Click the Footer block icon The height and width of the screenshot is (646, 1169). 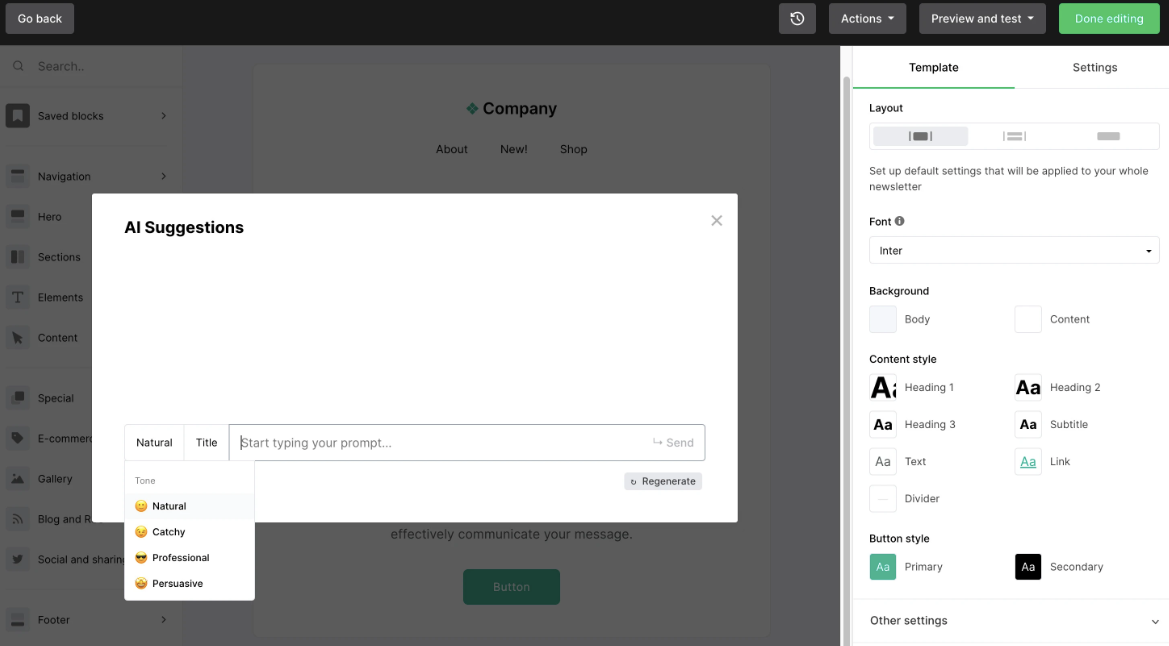point(18,619)
